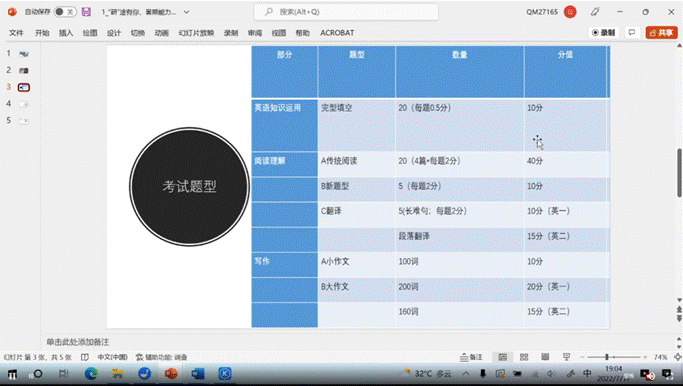683x386 pixels.
Task: Select slide 4 thumbnail
Action: click(24, 104)
